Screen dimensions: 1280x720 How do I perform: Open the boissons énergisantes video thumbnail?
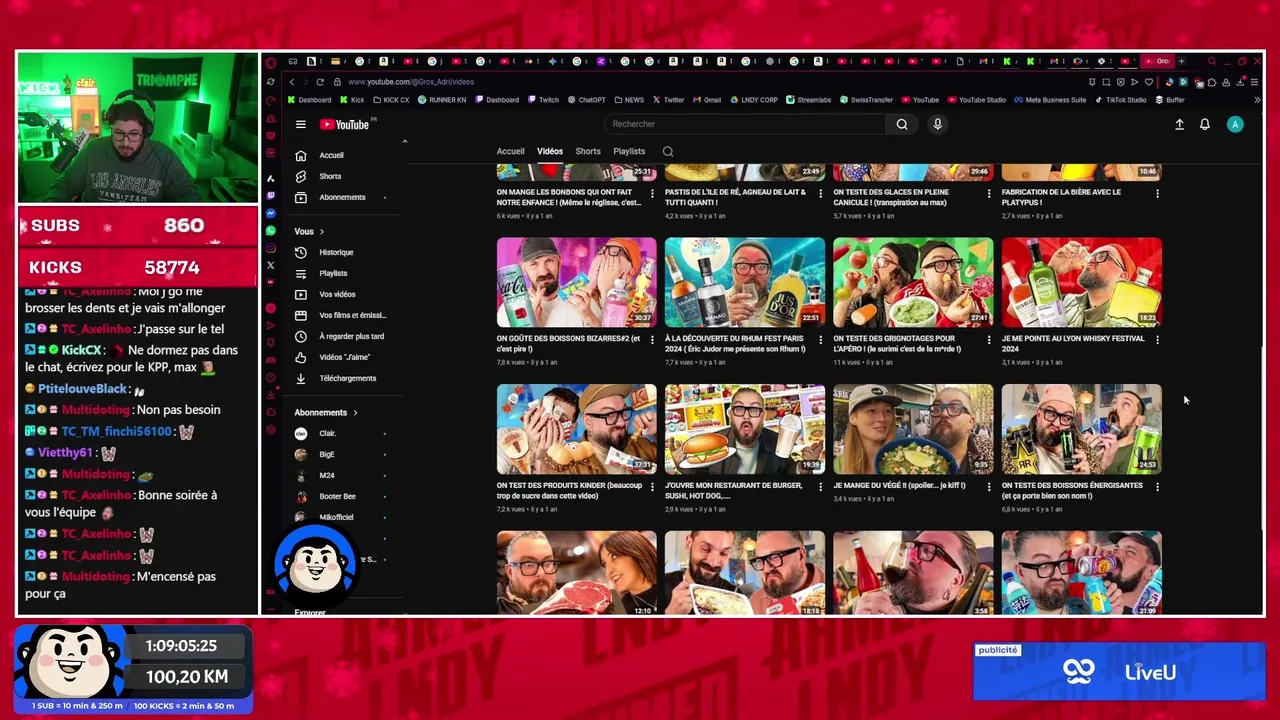1081,429
